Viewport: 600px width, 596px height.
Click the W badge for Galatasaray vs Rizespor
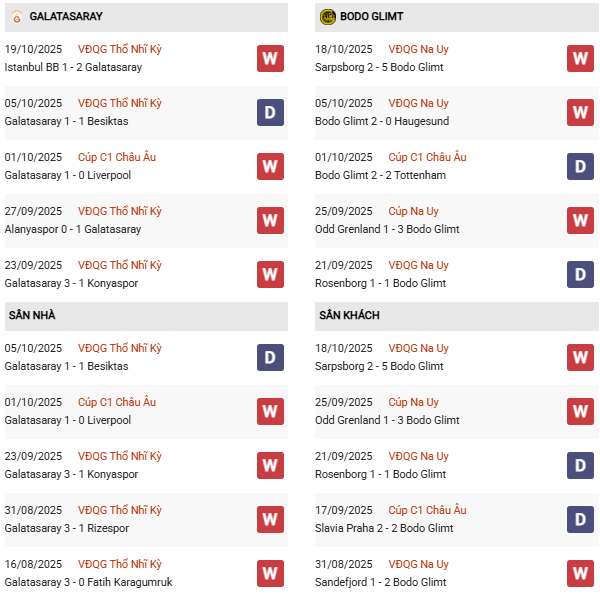pyautogui.click(x=269, y=520)
